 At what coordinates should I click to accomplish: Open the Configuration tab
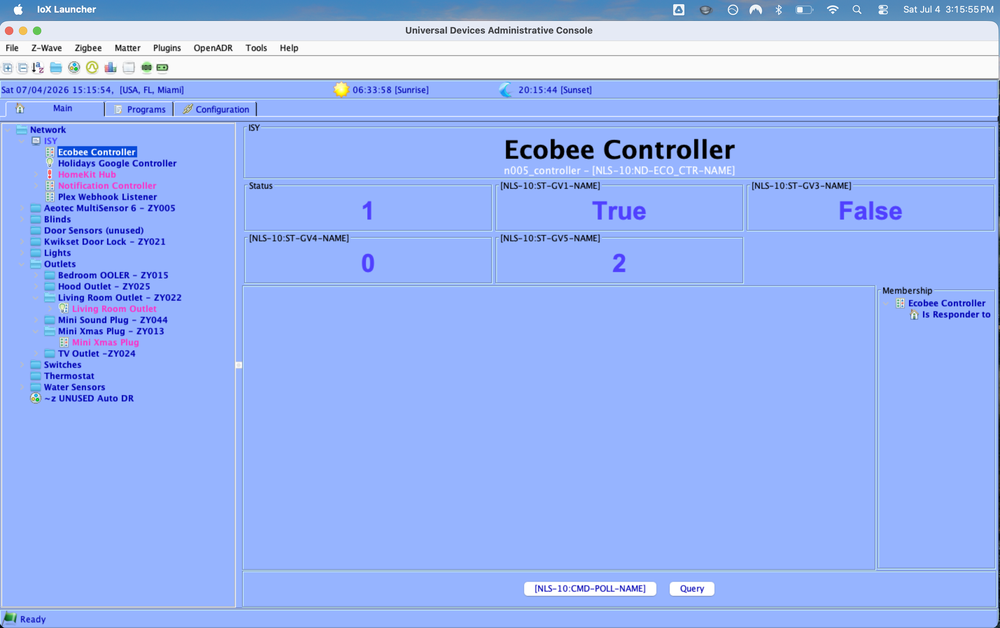tap(216, 110)
